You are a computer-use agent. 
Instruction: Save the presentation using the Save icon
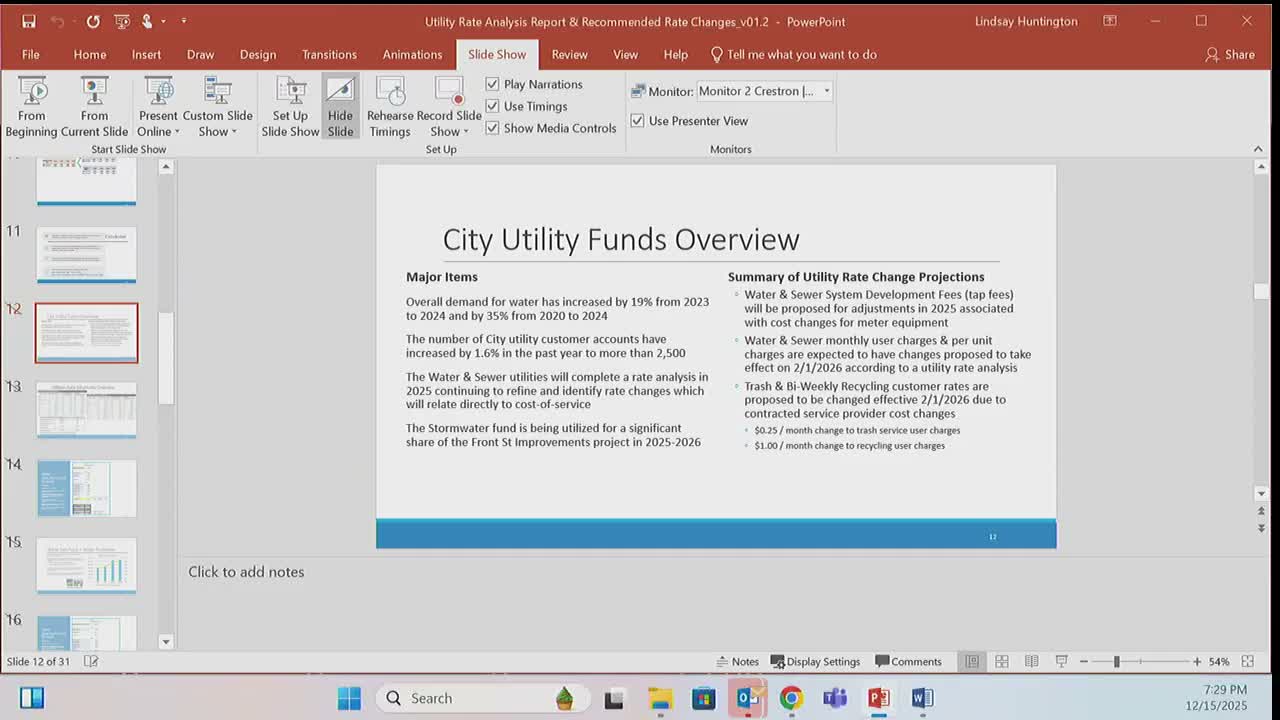click(29, 21)
